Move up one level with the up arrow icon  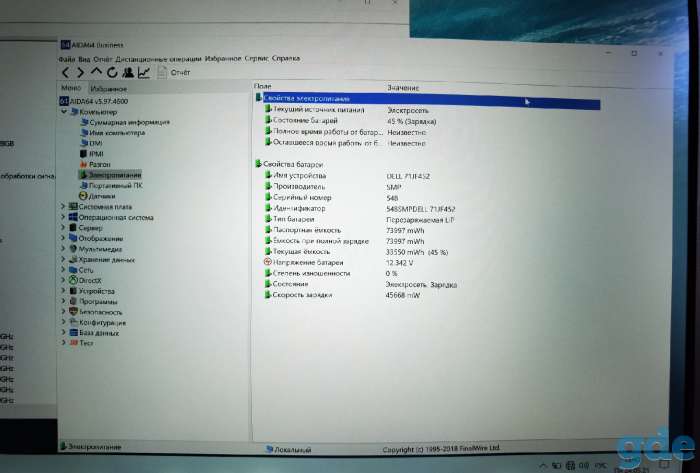tap(96, 71)
